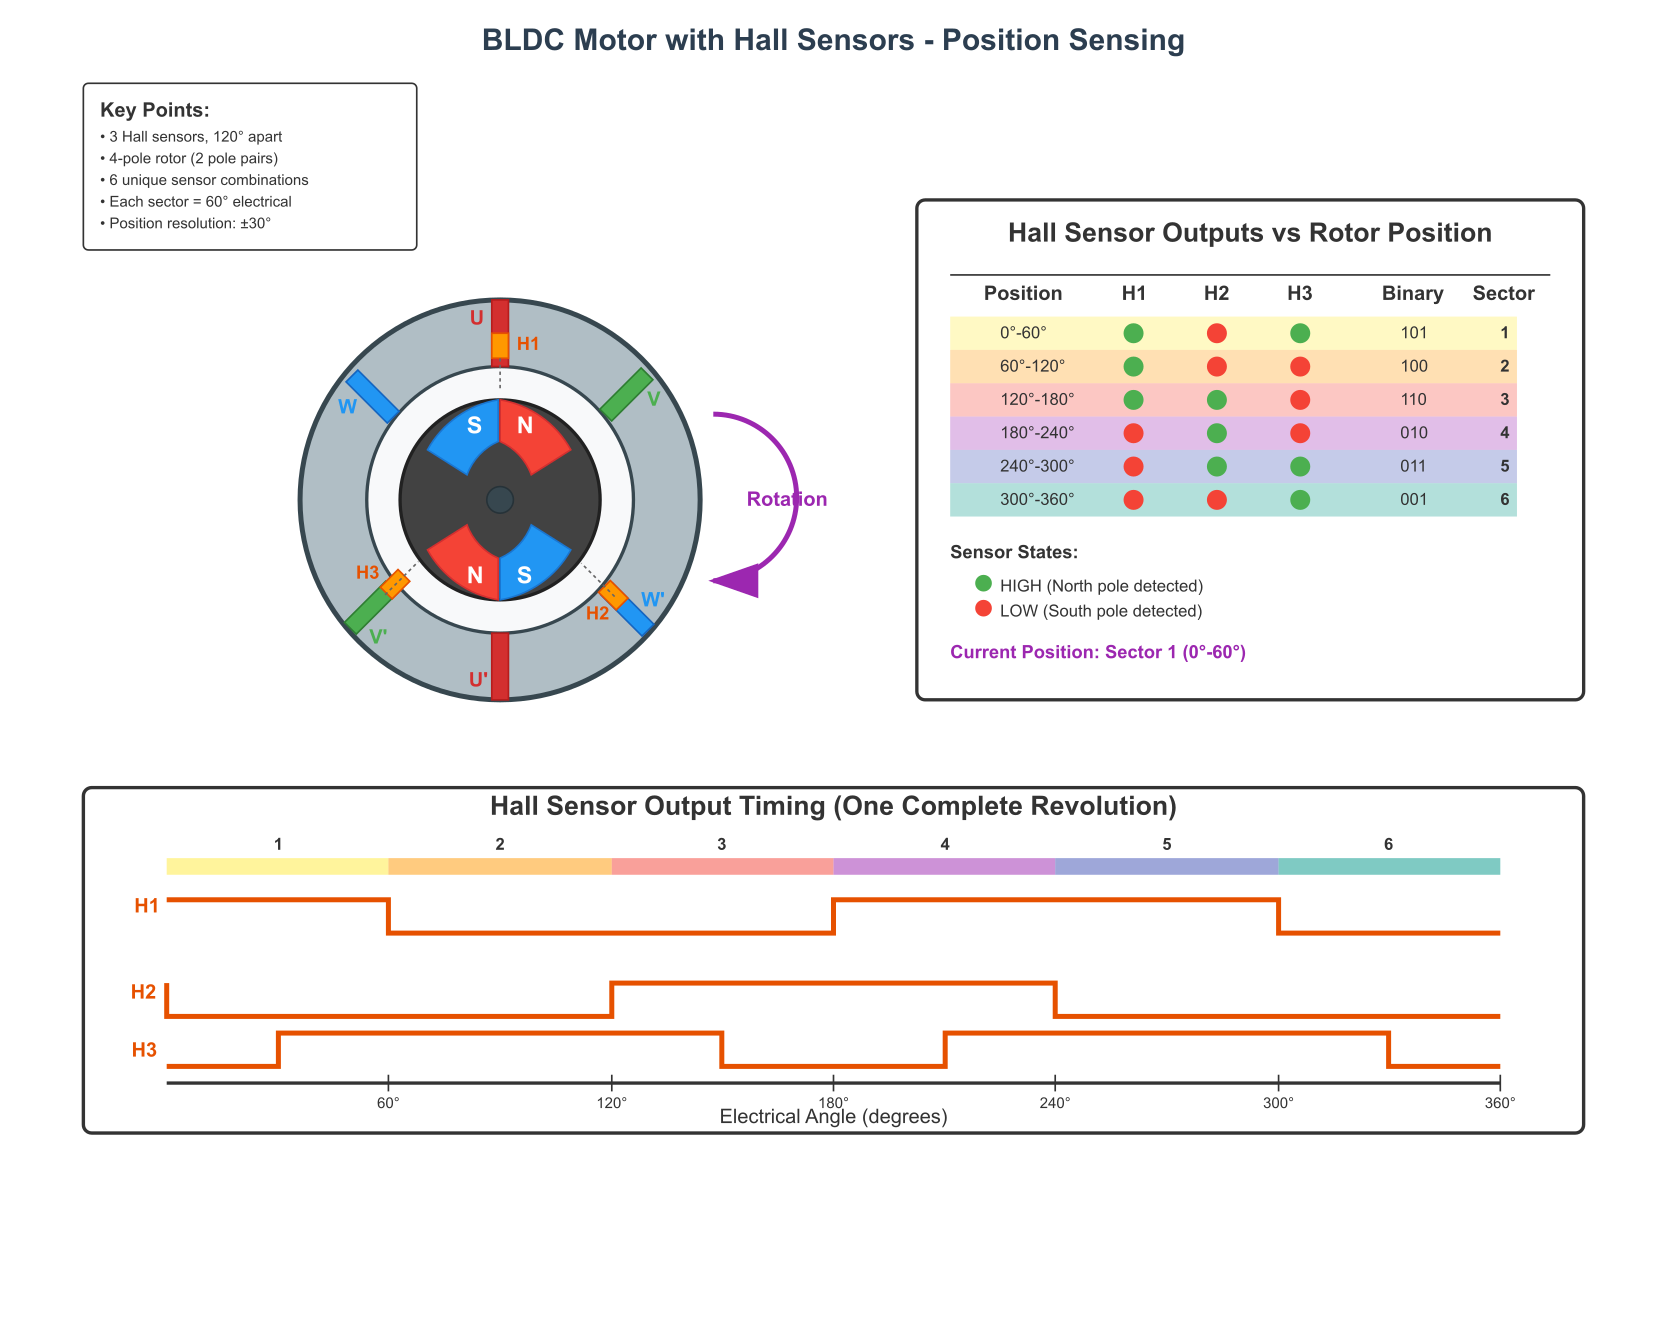This screenshot has height=1333, width=1667.
Task: Click the pink sector 3 timing bar
Action: (x=723, y=866)
